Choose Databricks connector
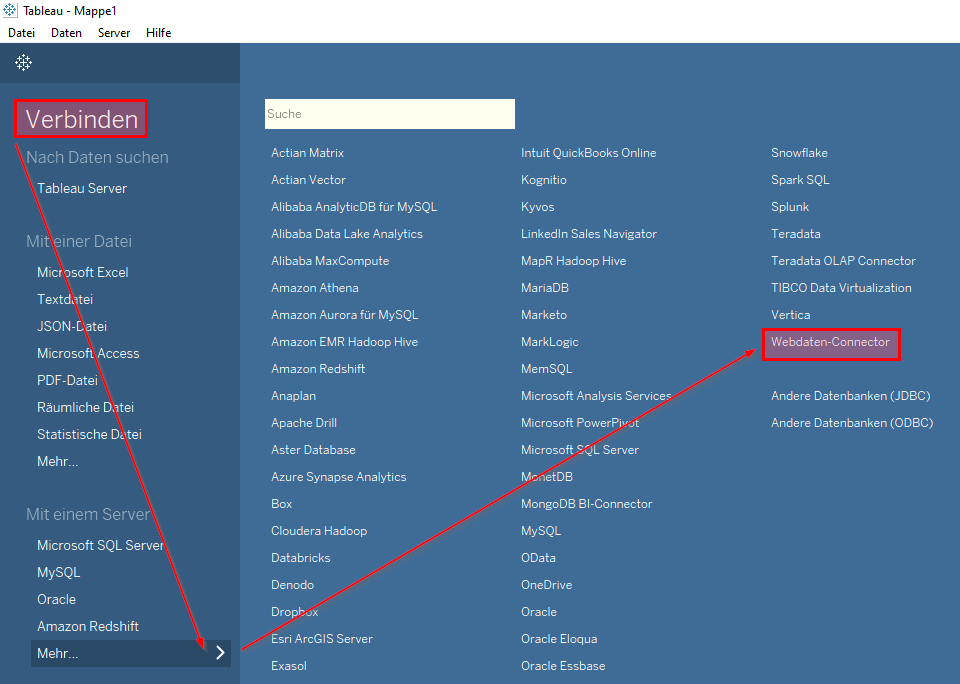The height and width of the screenshot is (684, 960). (x=301, y=557)
